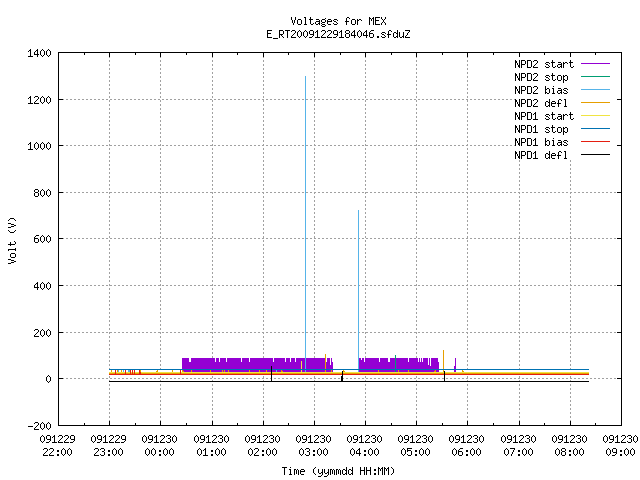This screenshot has height=480, width=640.
Task: Click the '091230 07:00' x-axis tick label
Action: (518, 446)
